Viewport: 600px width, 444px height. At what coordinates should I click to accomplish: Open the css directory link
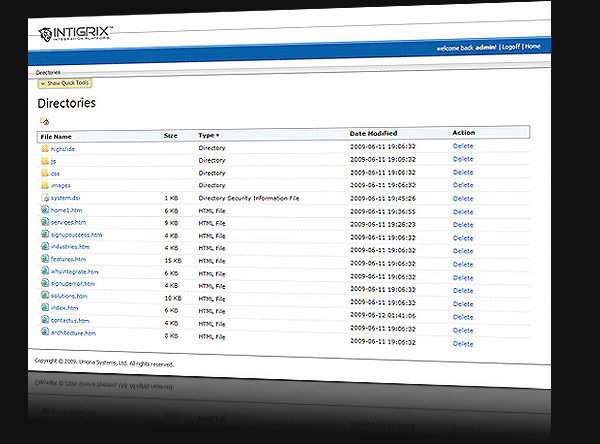point(55,173)
